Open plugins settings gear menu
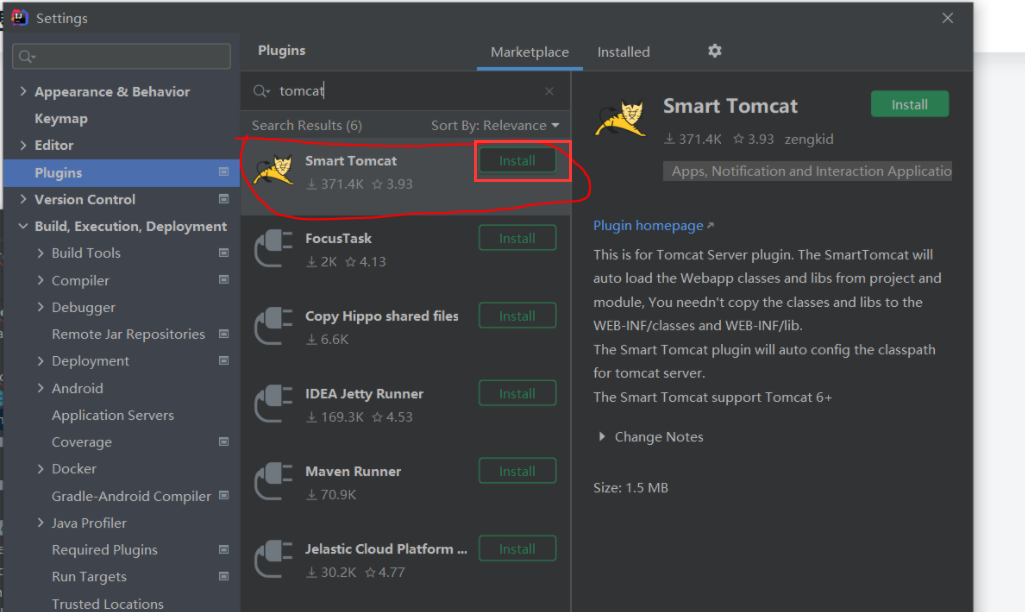Viewport: 1025px width, 612px height. click(714, 50)
